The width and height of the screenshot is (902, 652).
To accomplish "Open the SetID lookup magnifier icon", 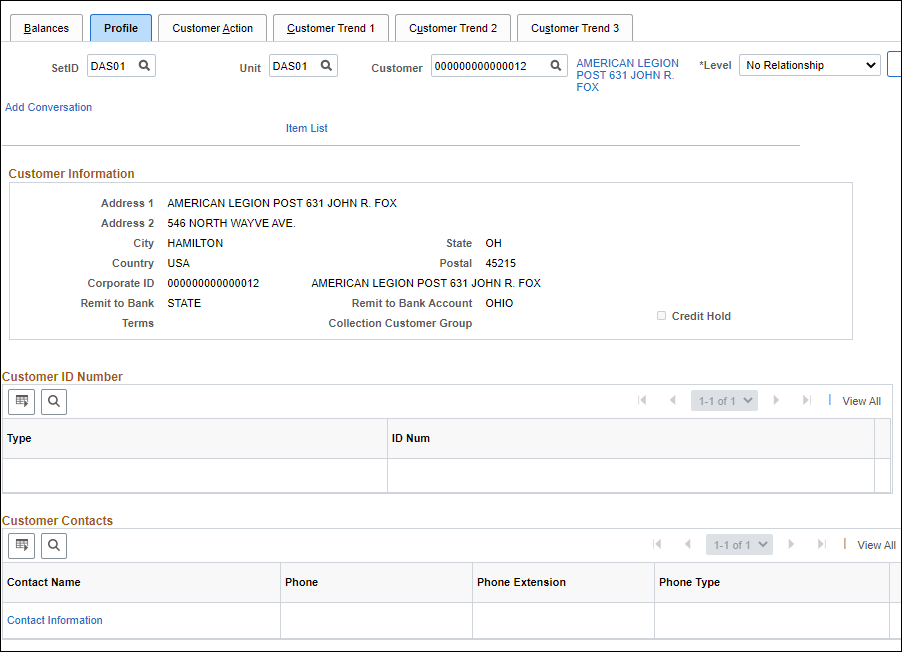I will pyautogui.click(x=144, y=66).
